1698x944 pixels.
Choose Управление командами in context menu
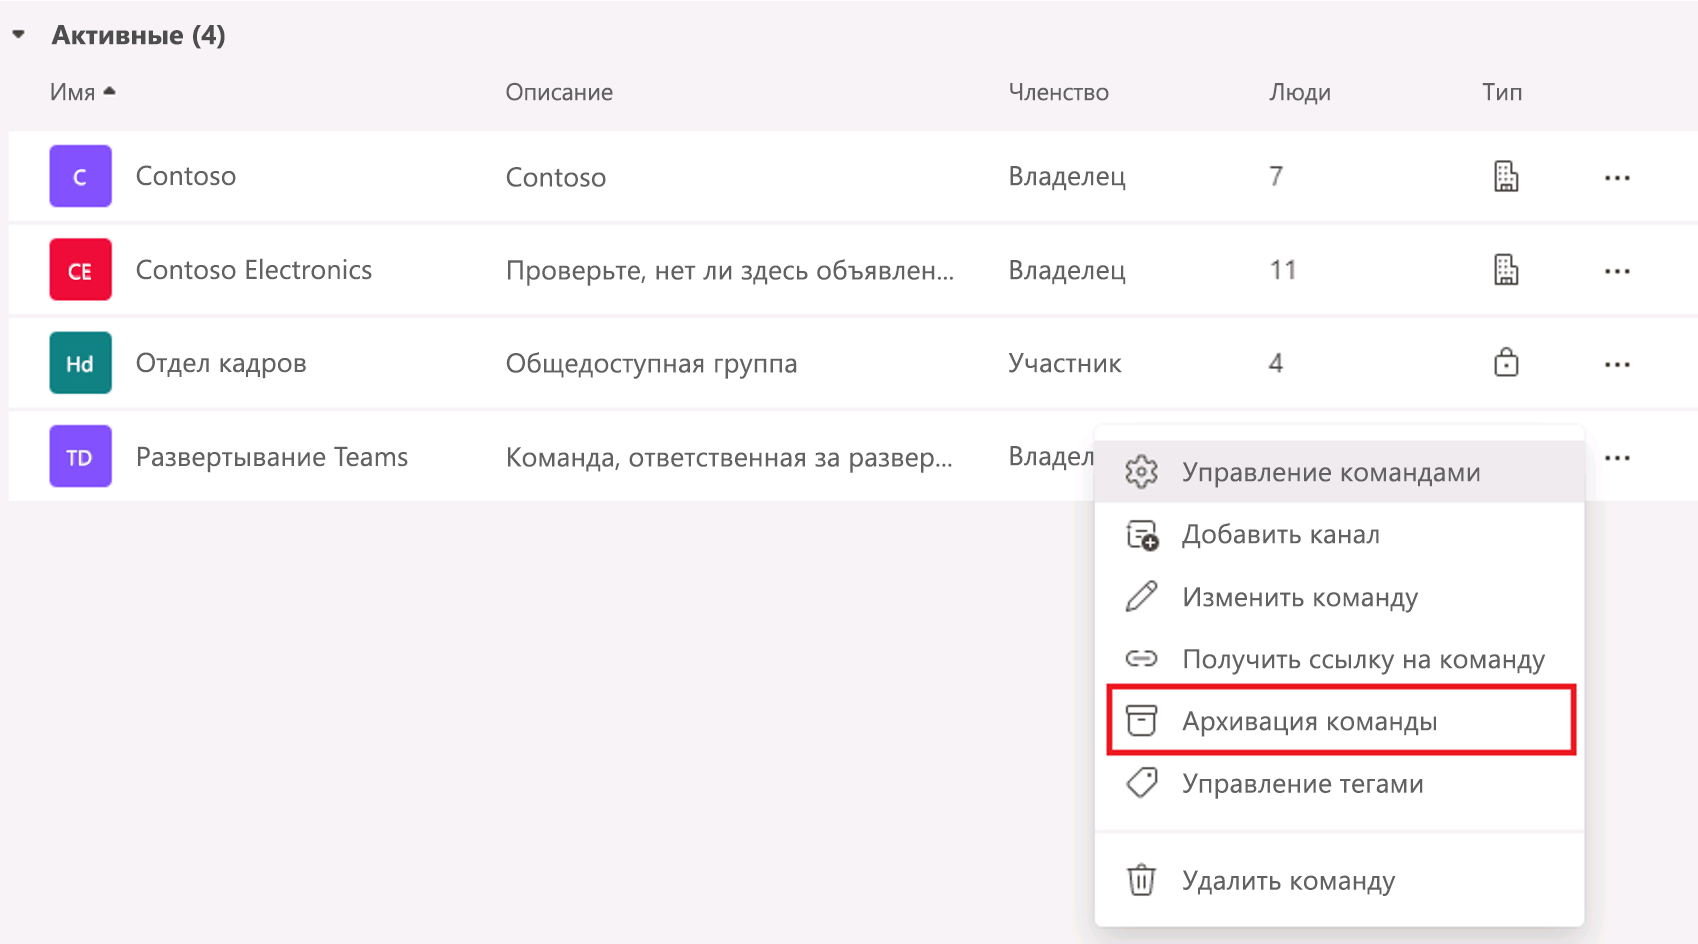click(1340, 472)
